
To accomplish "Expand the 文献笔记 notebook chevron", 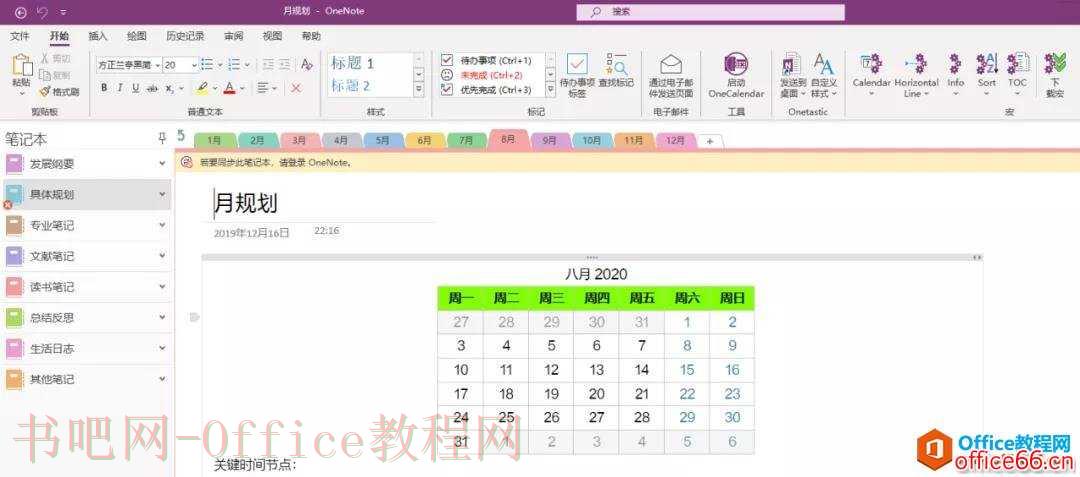I will [163, 256].
